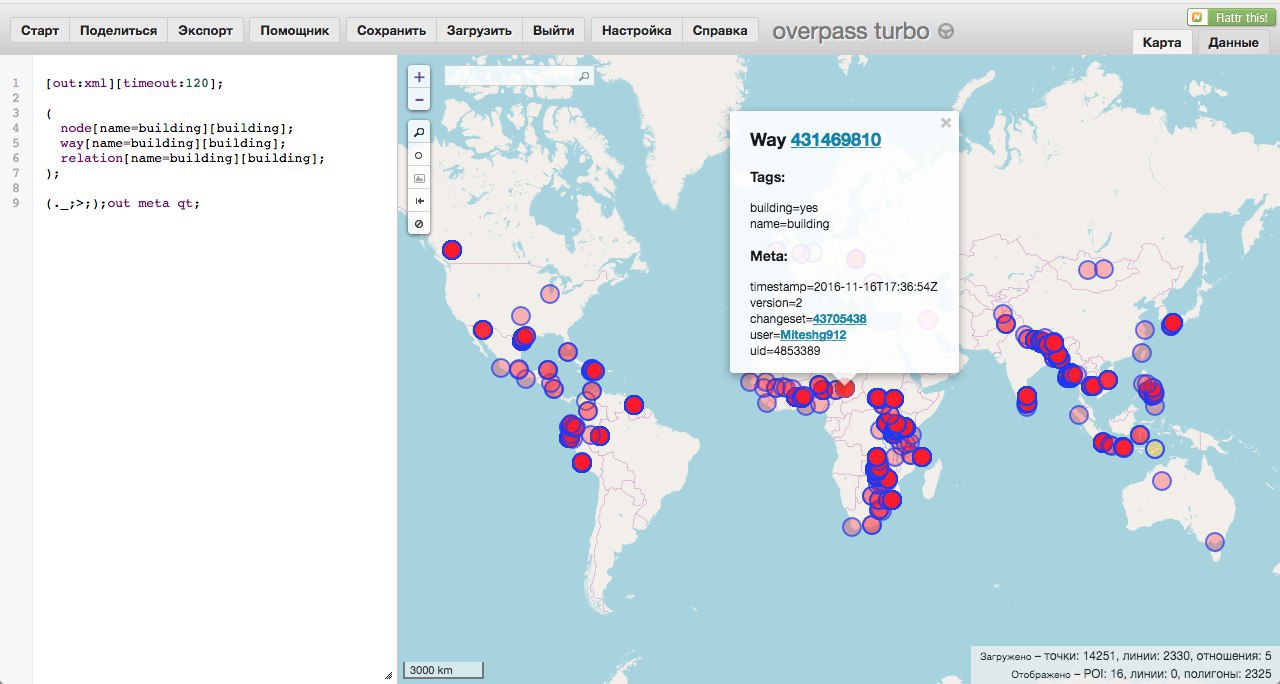1280x684 pixels.
Task: Open the Экспорт dialog
Action: (x=205, y=30)
